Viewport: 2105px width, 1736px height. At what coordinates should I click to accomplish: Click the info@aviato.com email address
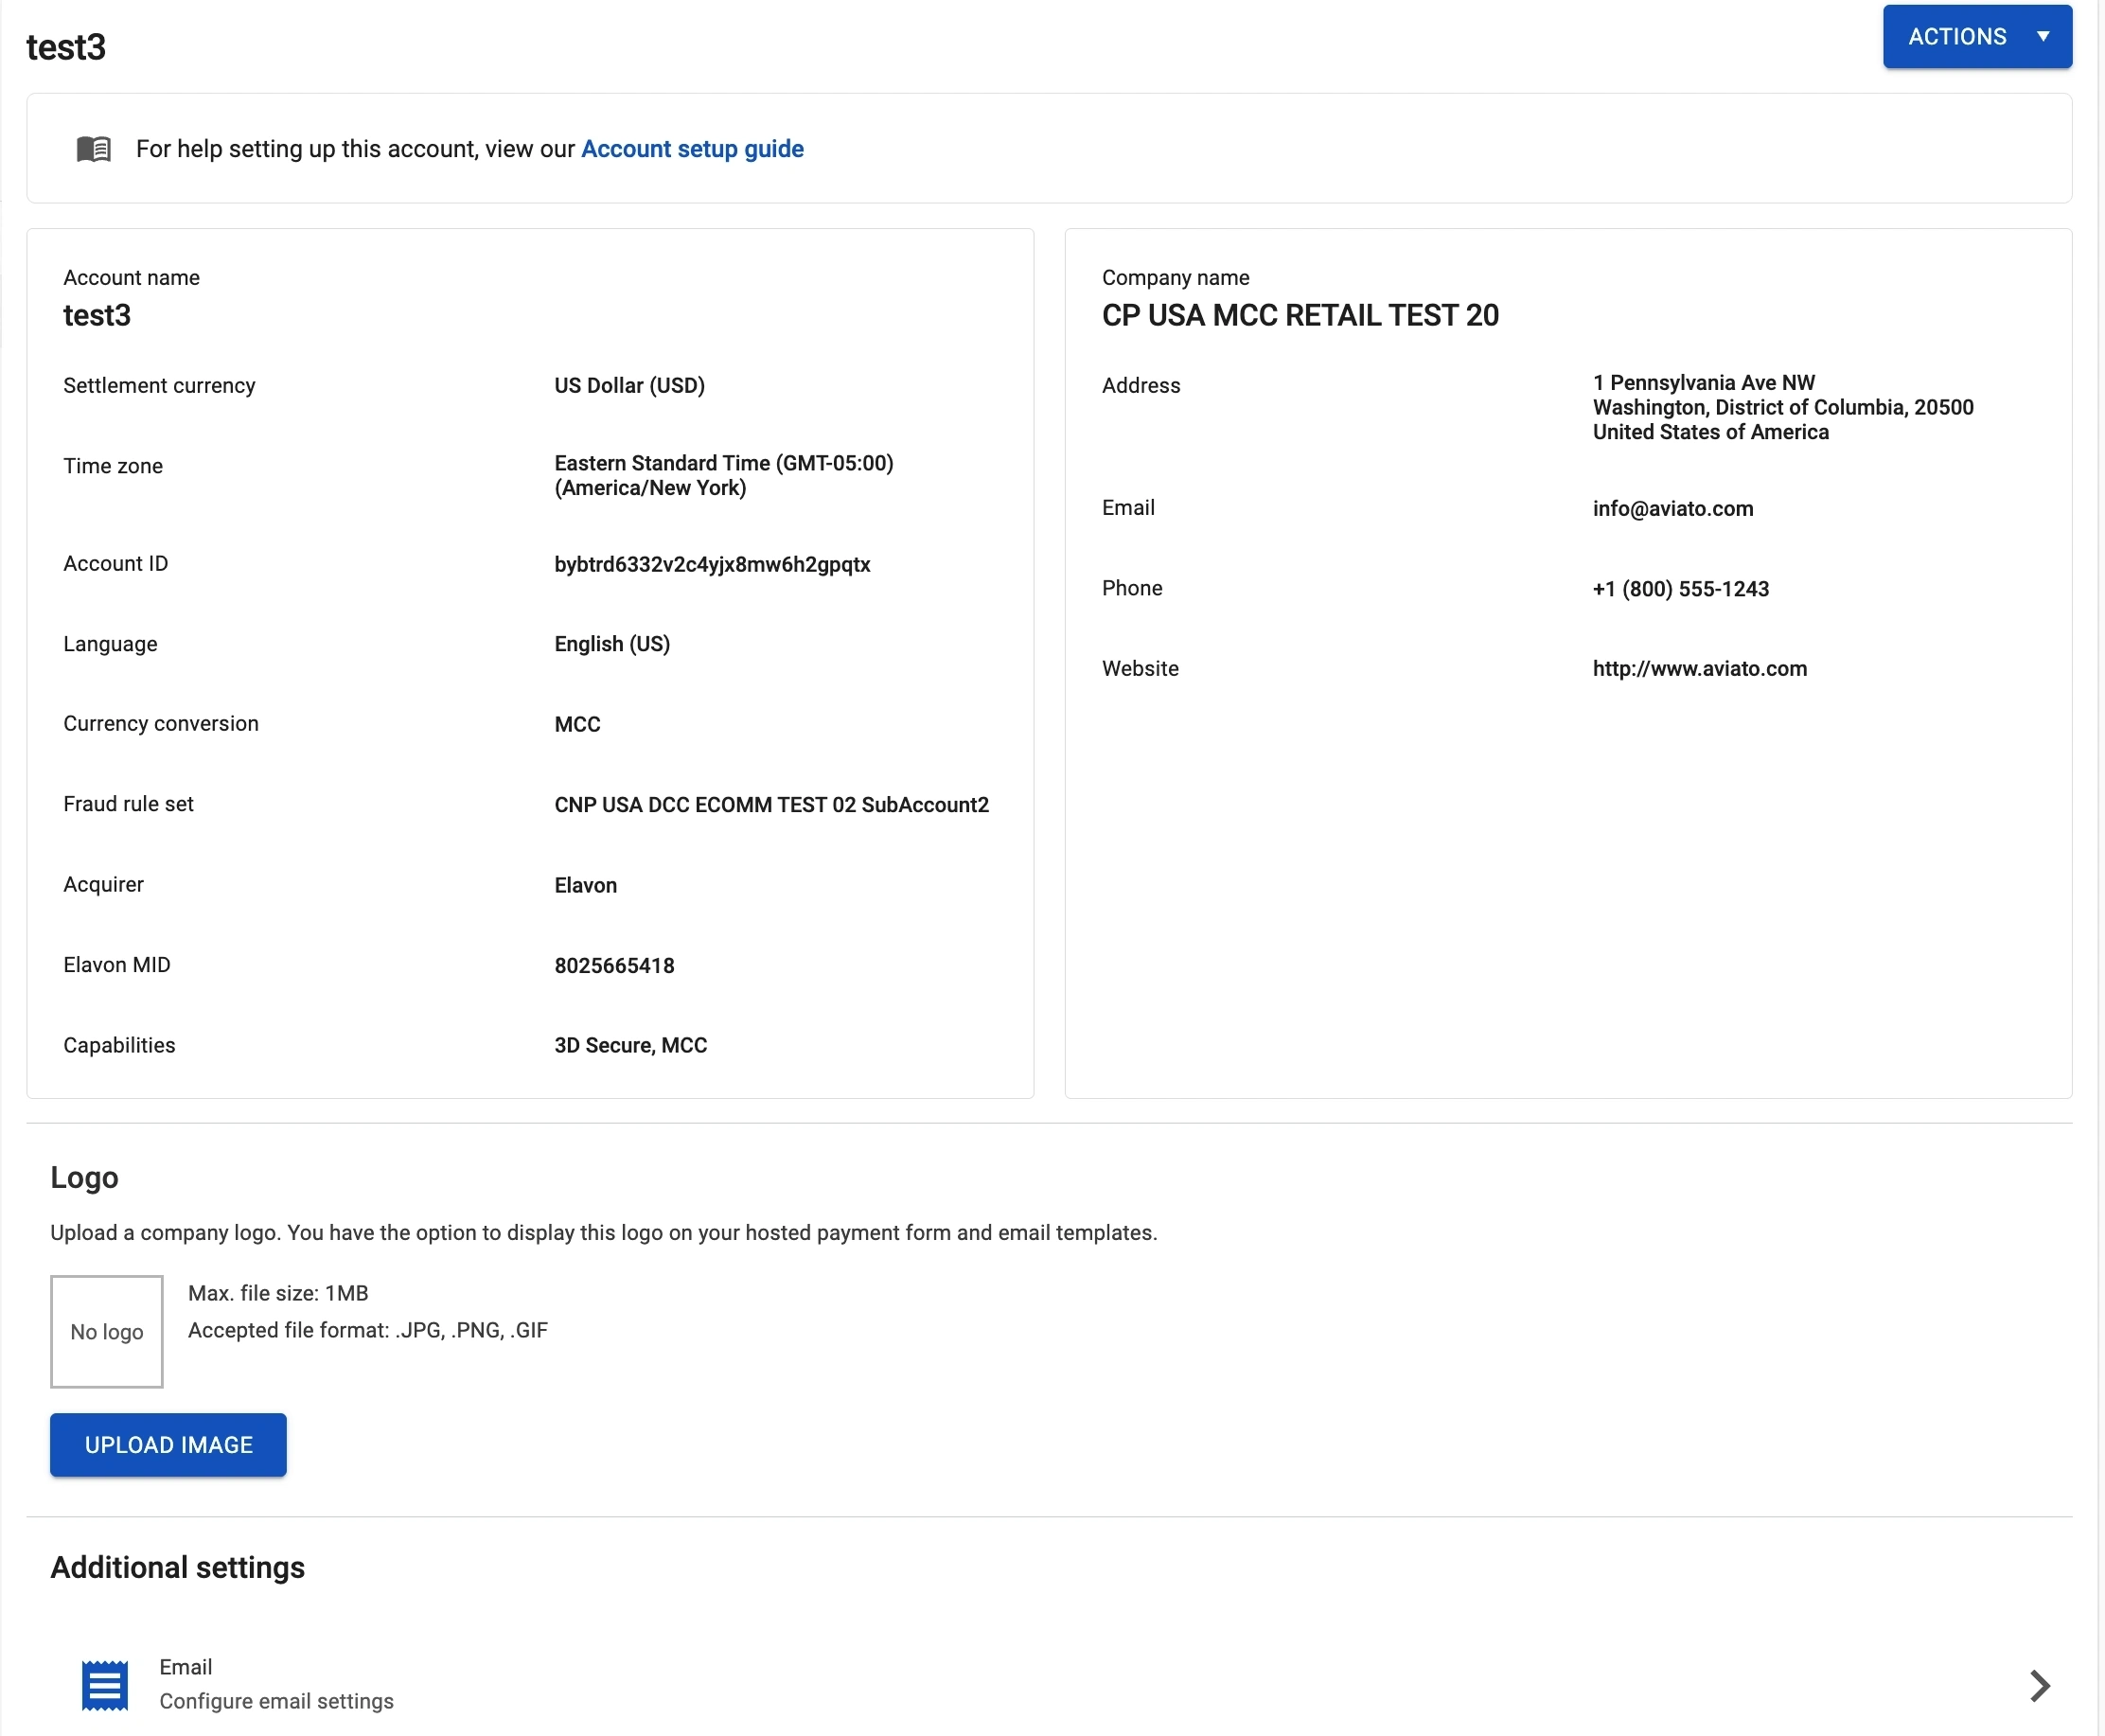coord(1672,509)
